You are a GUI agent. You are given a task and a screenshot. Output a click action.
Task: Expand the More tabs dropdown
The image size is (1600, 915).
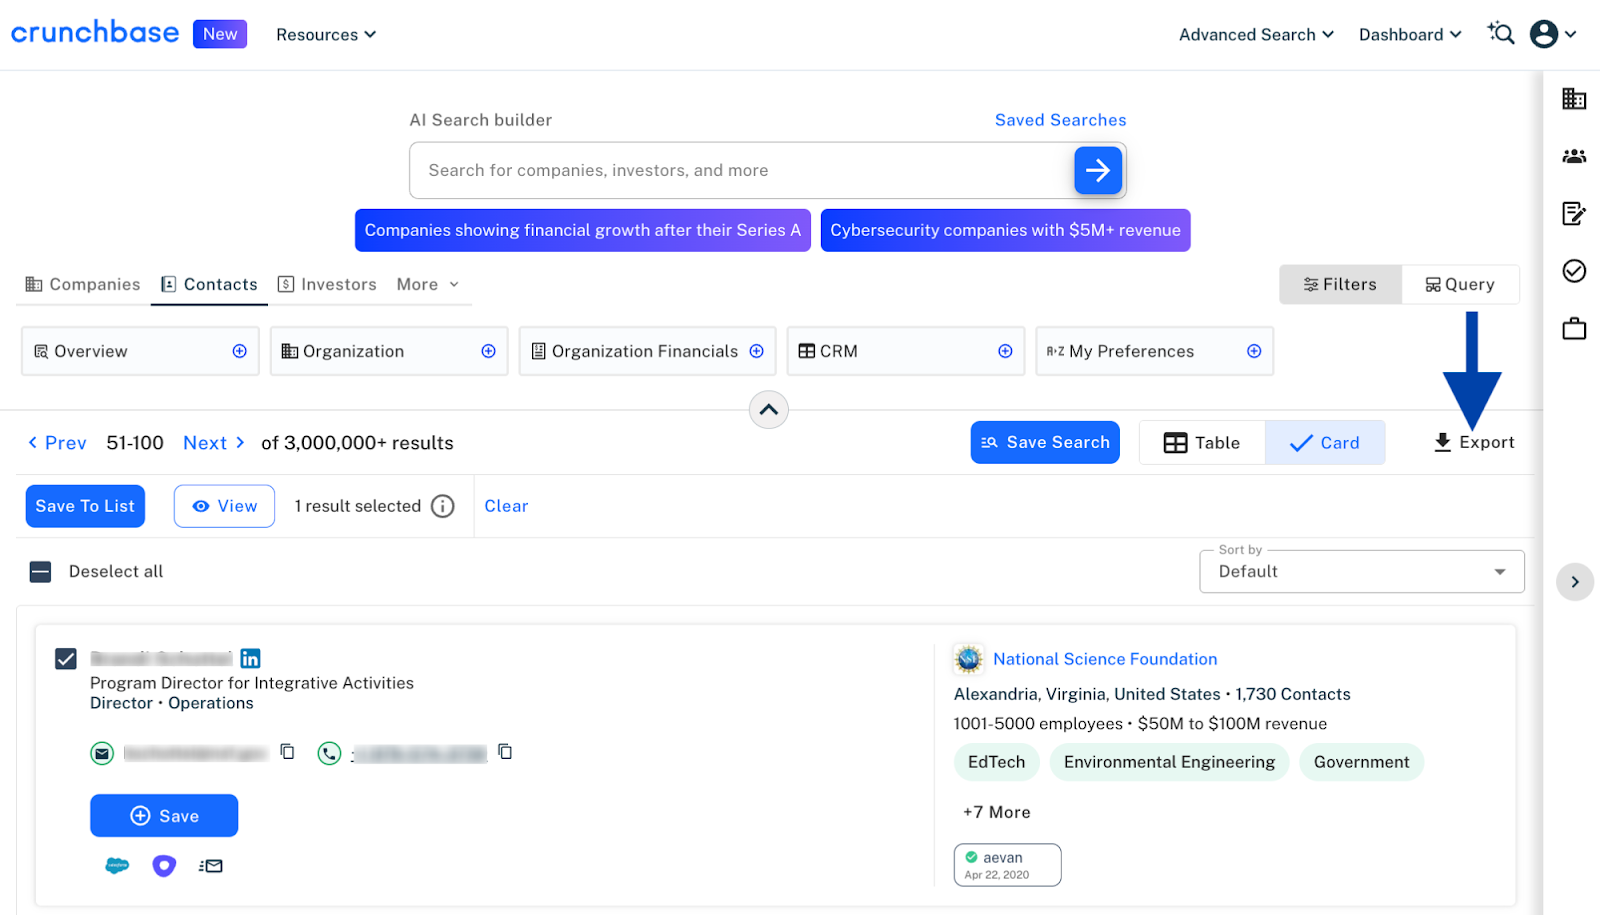click(x=428, y=284)
